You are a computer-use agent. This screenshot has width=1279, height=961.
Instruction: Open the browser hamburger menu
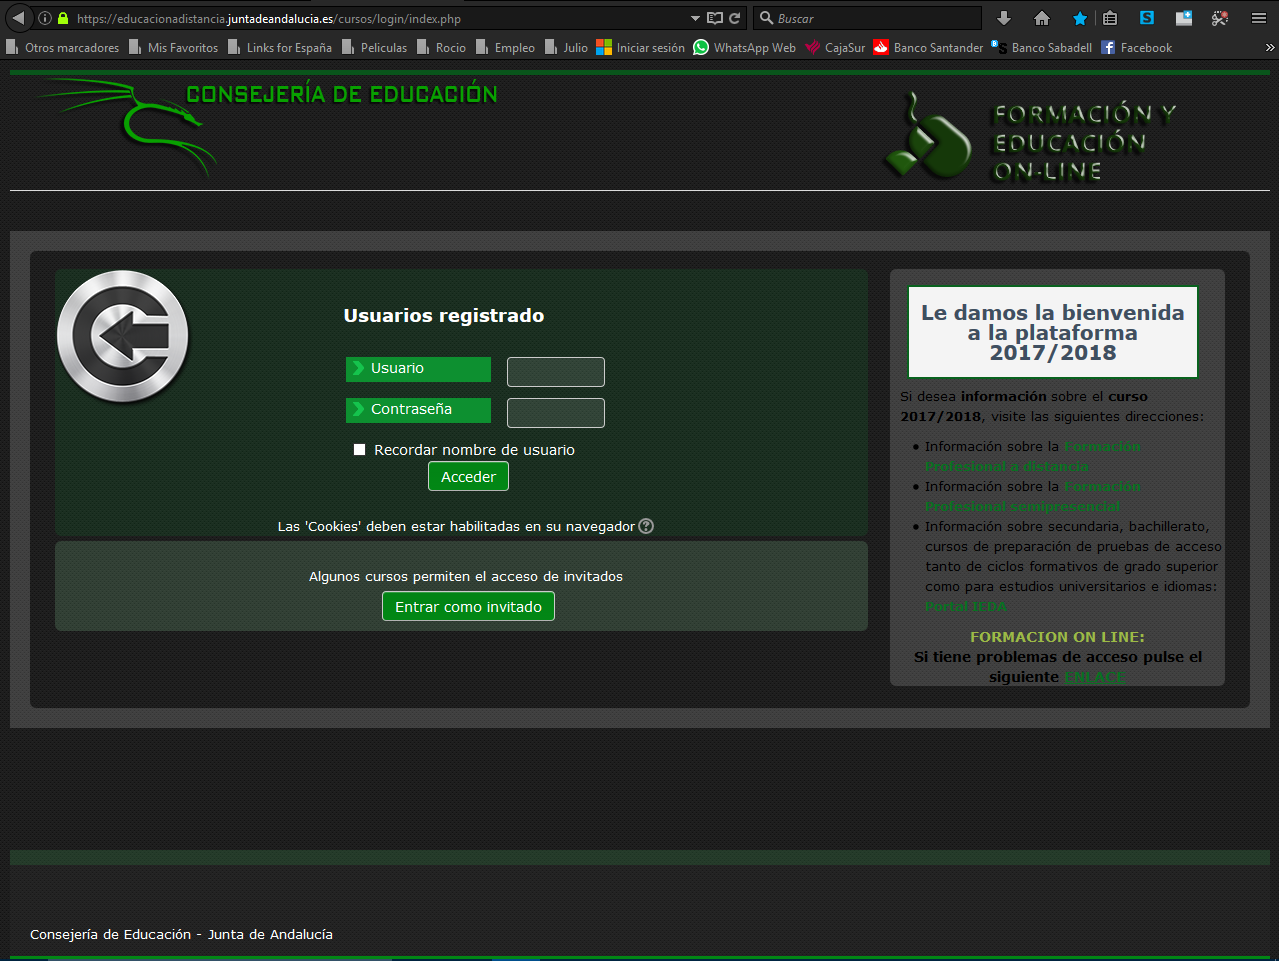(x=1259, y=18)
